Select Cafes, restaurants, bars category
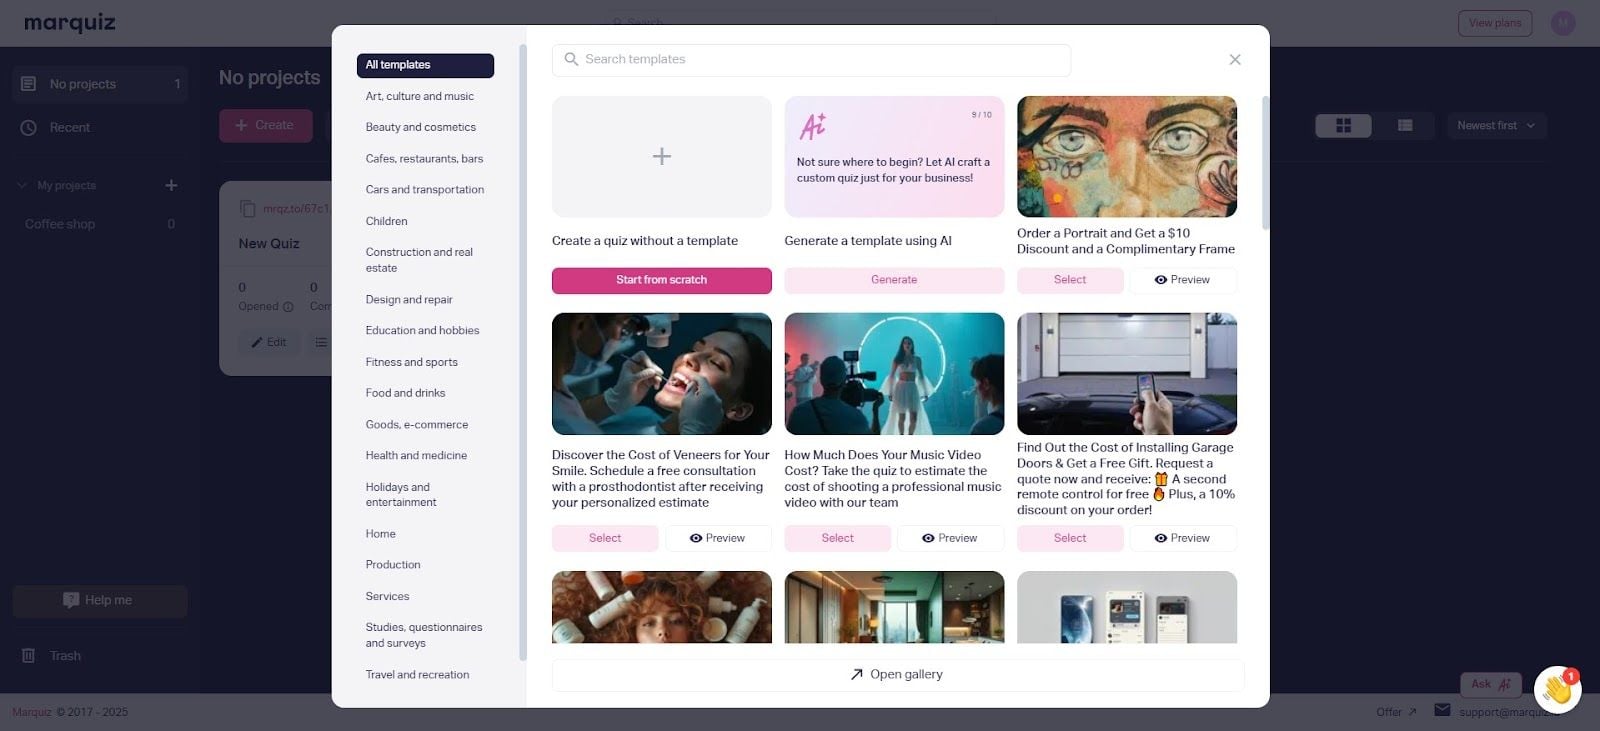The height and width of the screenshot is (731, 1600). tap(424, 158)
